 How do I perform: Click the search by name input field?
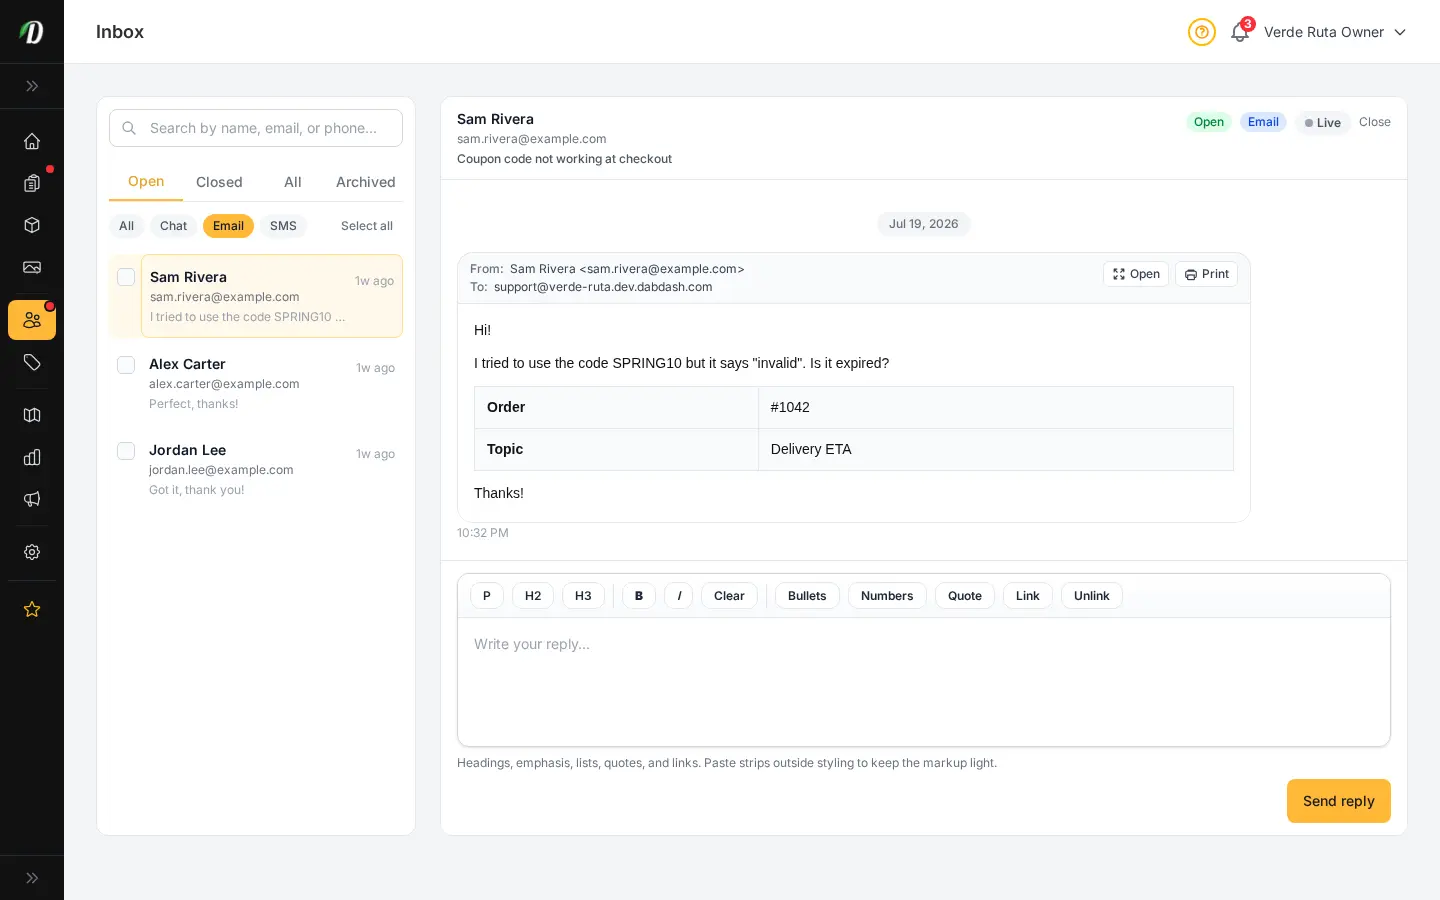point(256,128)
